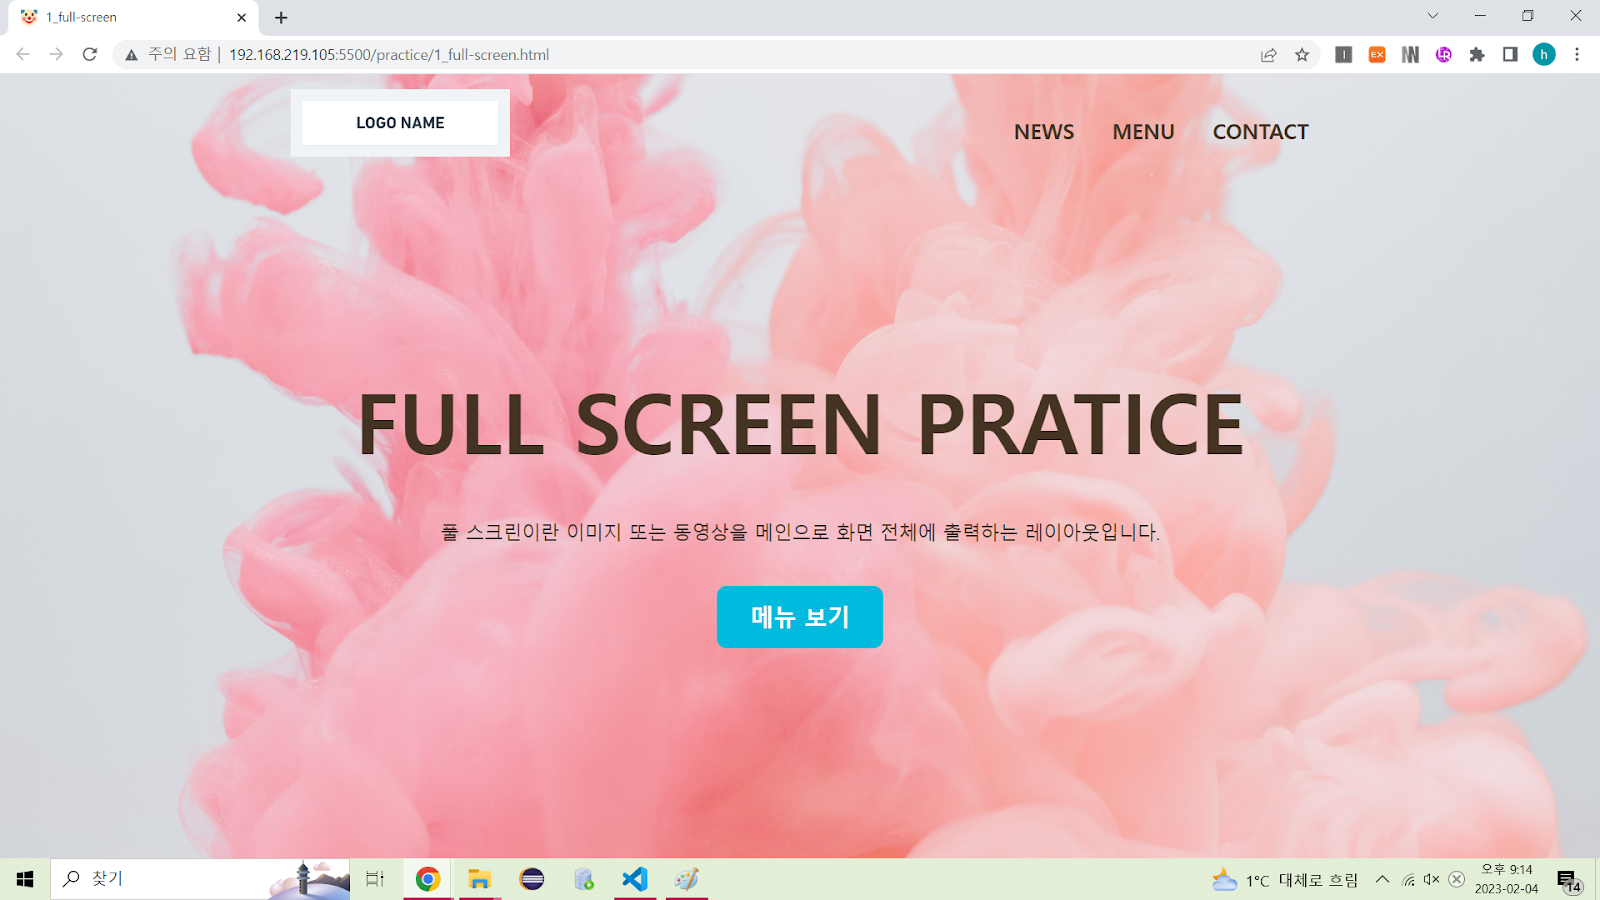Click the LOGO NAME box
The image size is (1600, 900).
click(x=400, y=123)
